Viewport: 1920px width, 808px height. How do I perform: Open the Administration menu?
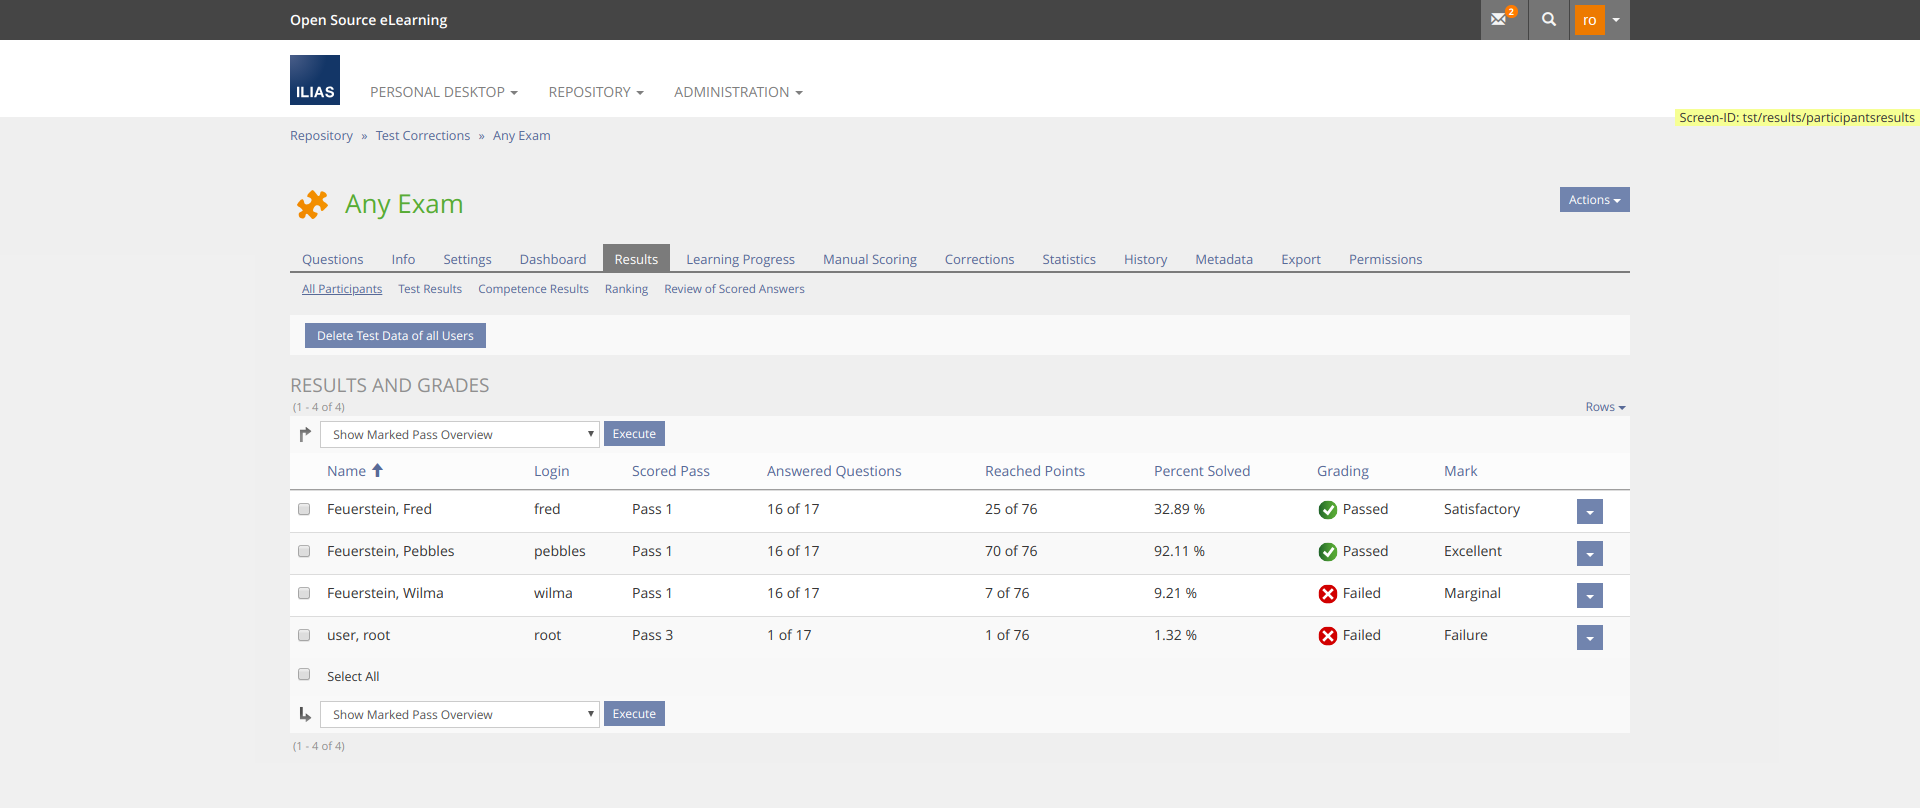(x=738, y=92)
